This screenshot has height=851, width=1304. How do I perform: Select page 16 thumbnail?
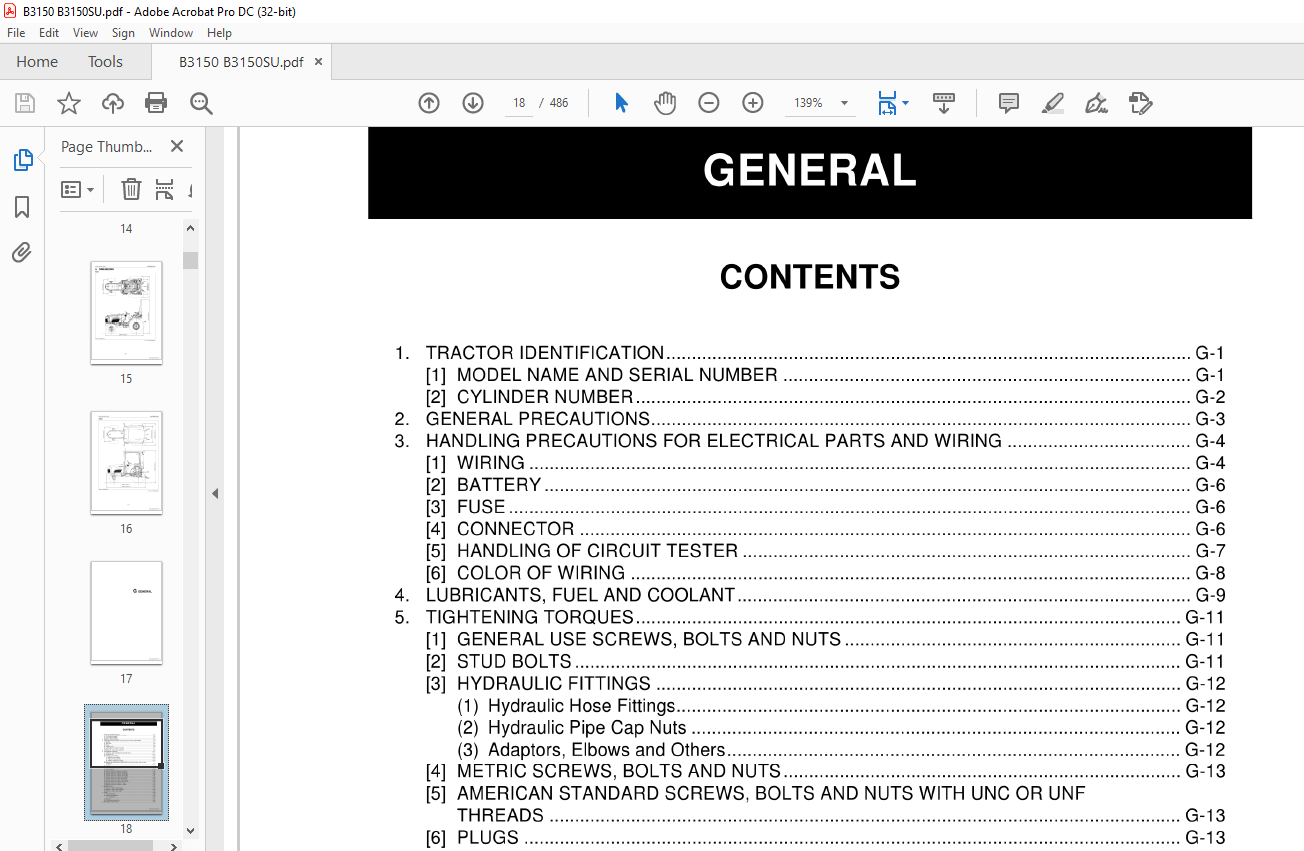(x=126, y=463)
